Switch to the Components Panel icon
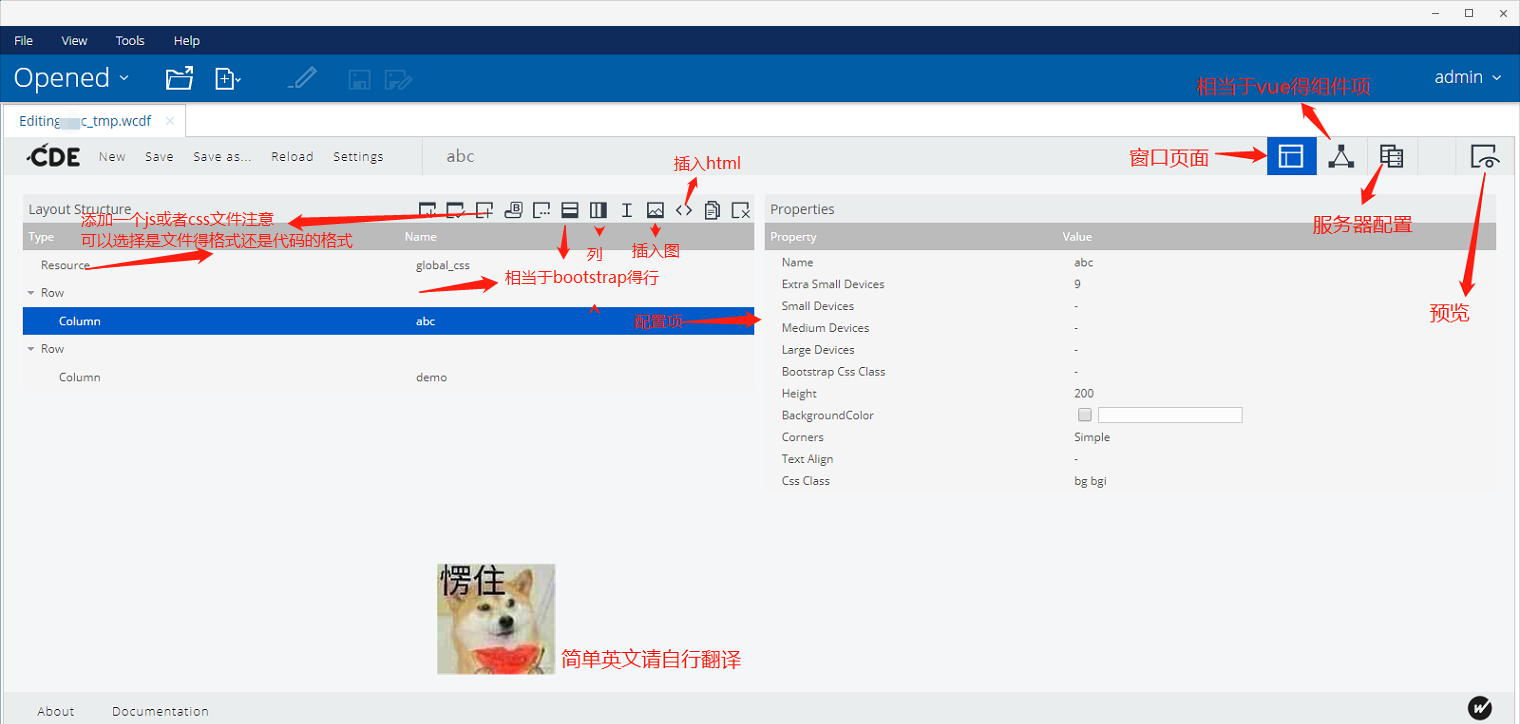This screenshot has height=724, width=1520. click(1341, 156)
